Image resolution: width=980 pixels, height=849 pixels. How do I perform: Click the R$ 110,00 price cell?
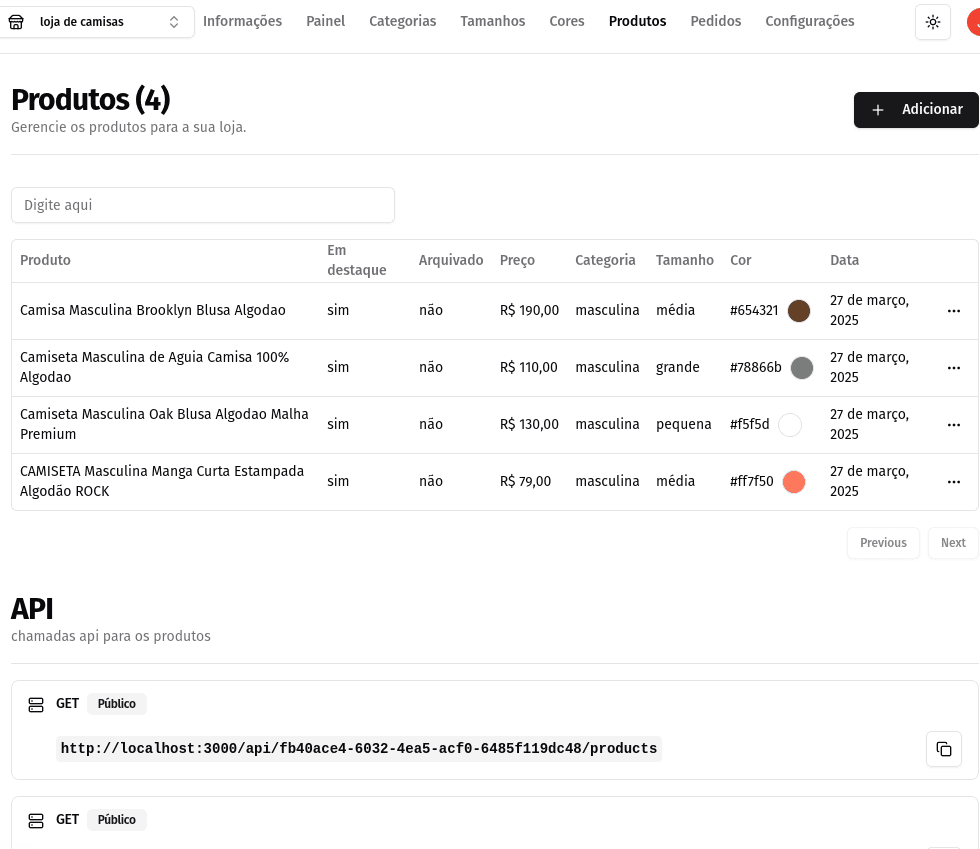(x=529, y=367)
